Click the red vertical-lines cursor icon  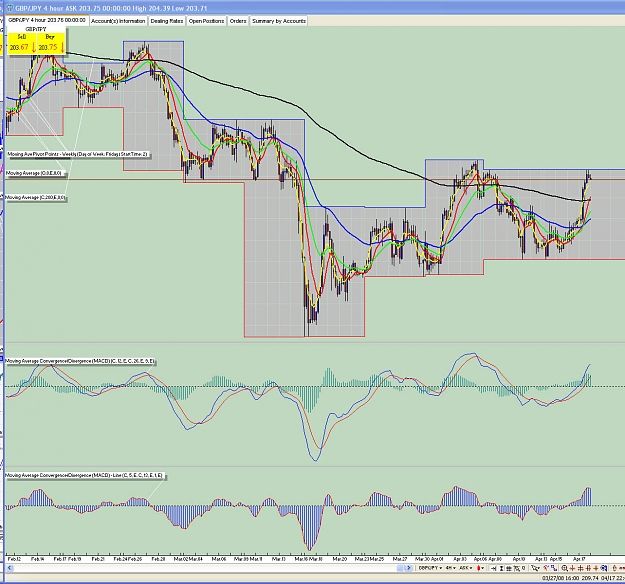[588, 568]
